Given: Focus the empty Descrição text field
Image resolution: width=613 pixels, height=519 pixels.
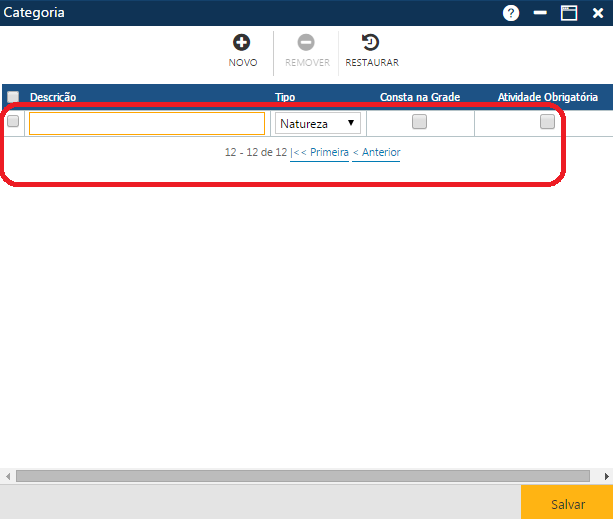Looking at the screenshot, I should pyautogui.click(x=147, y=123).
